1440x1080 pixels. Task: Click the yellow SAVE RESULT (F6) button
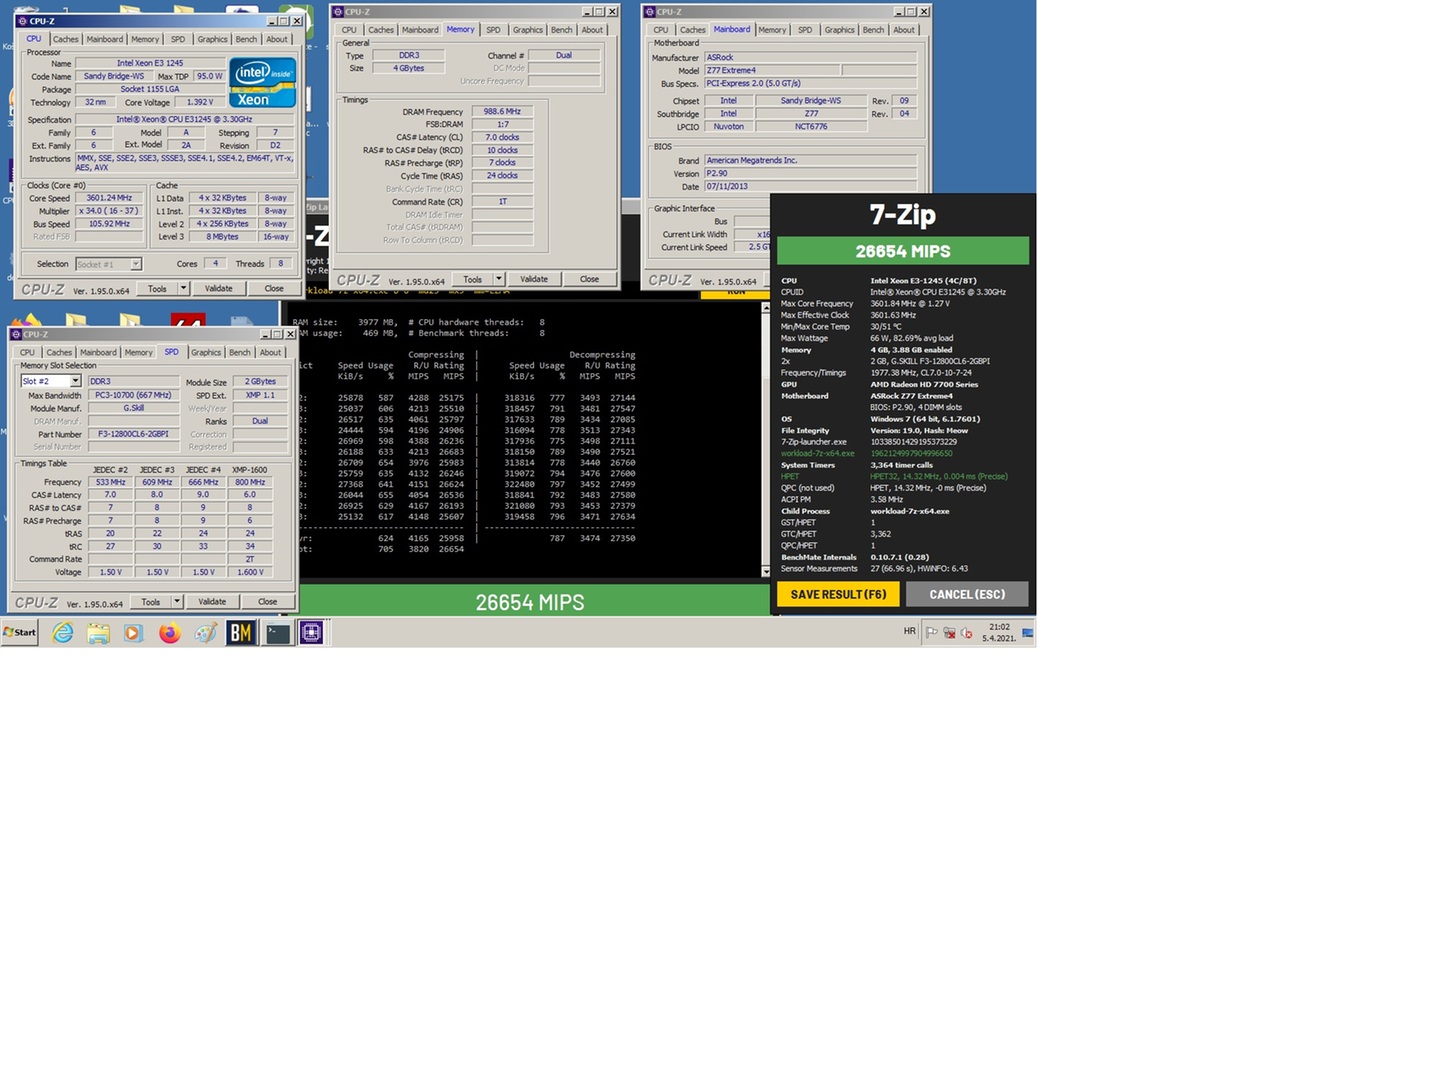point(838,594)
